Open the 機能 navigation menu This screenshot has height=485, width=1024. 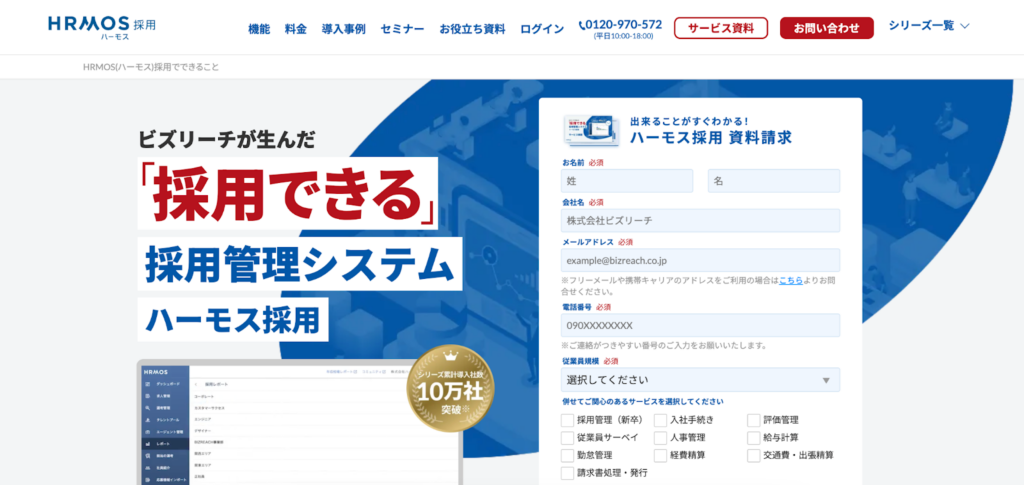[259, 29]
